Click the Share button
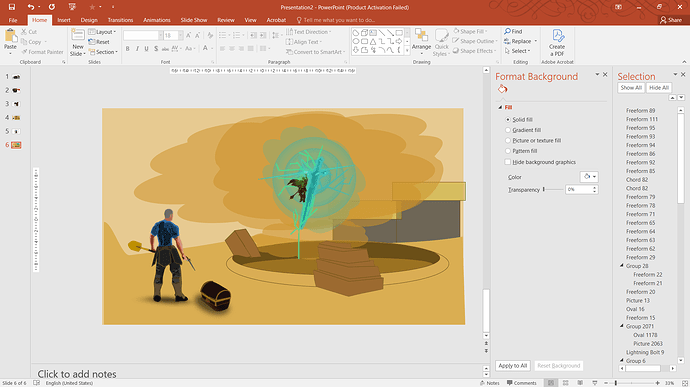 point(671,20)
